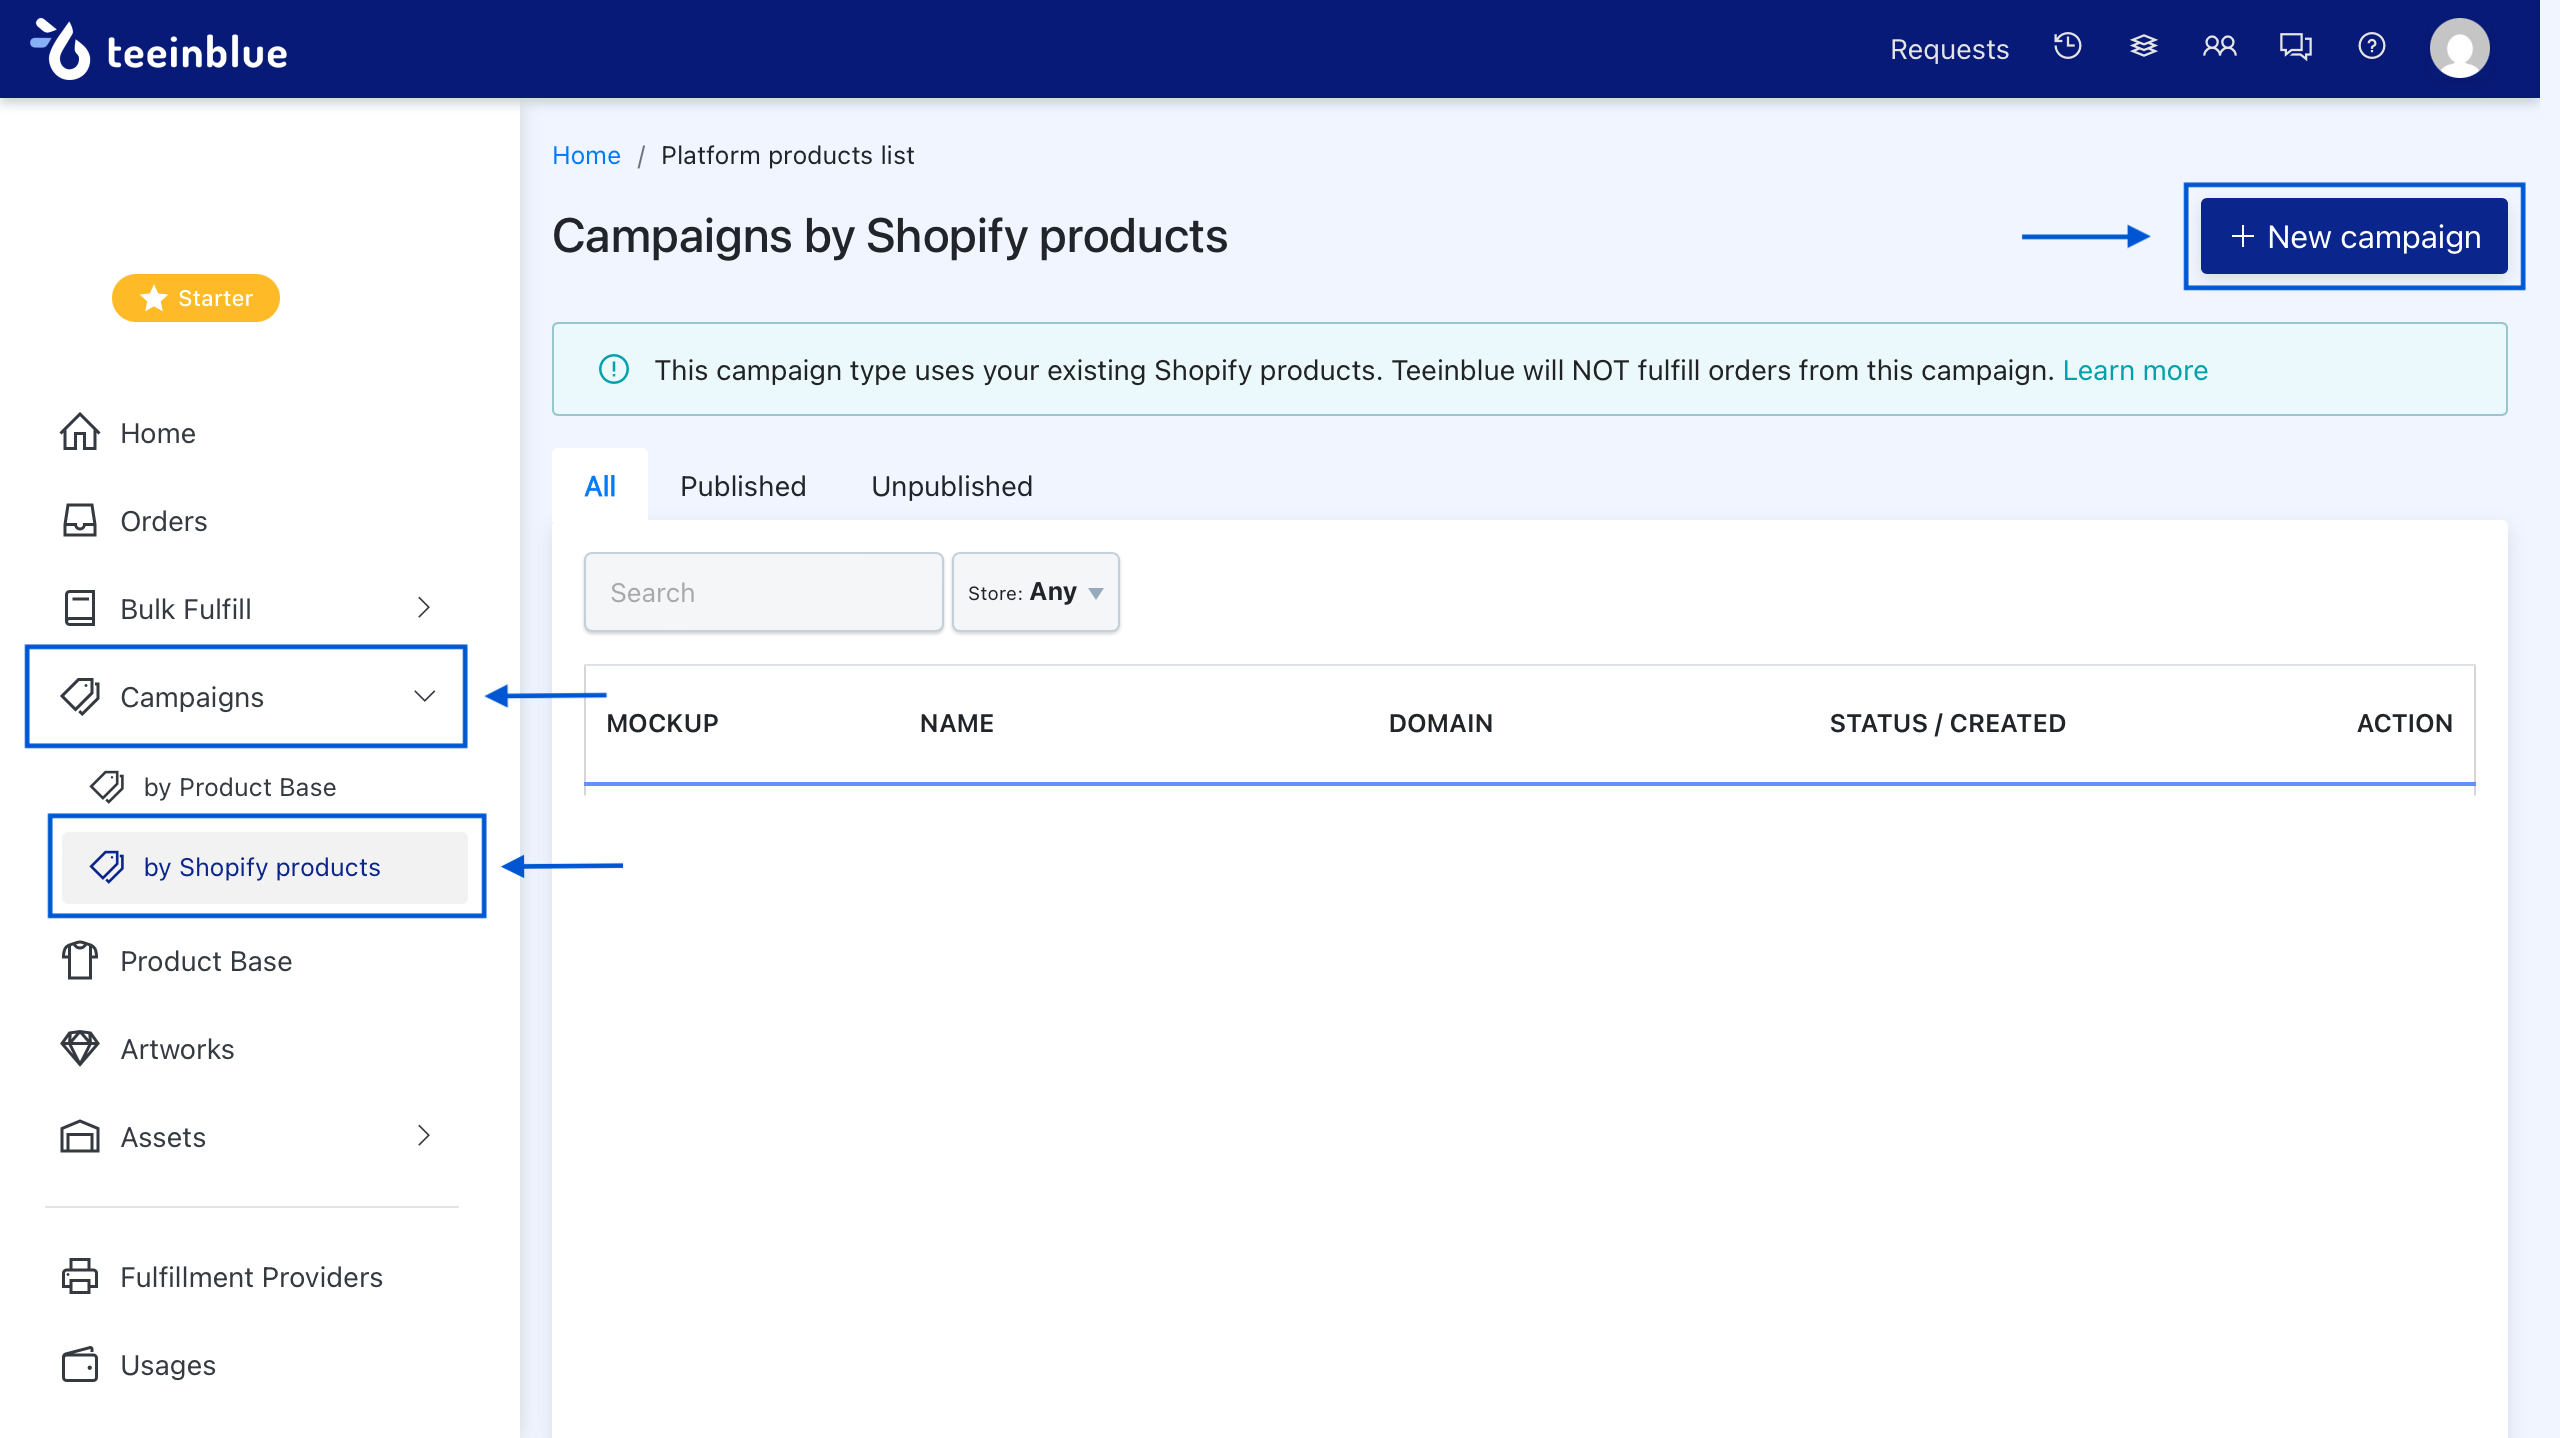
Task: Click the STATUS / CREATED column header
Action: click(1947, 723)
